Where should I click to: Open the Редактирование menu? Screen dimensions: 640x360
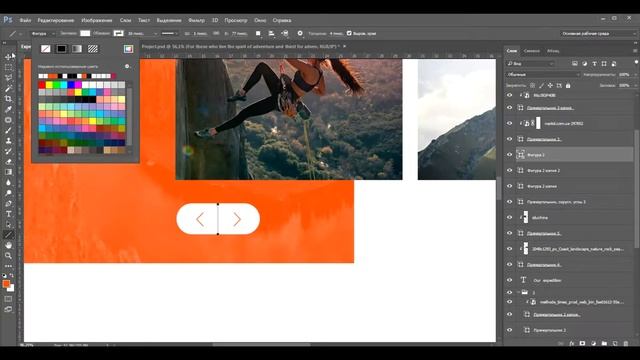point(56,20)
